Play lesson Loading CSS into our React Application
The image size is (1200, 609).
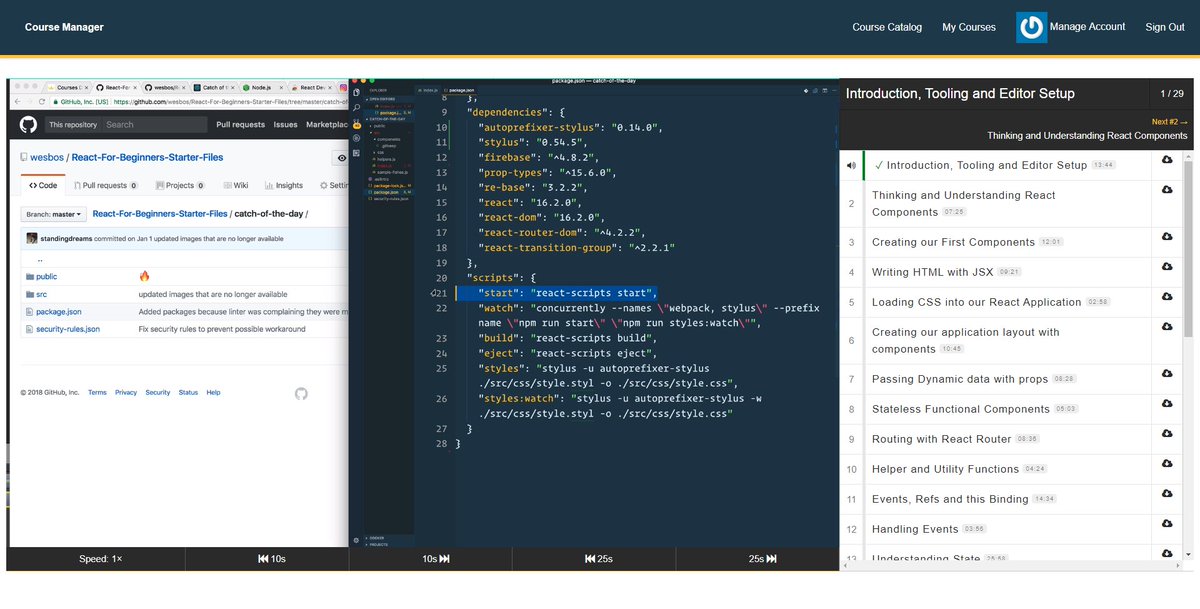tap(976, 302)
